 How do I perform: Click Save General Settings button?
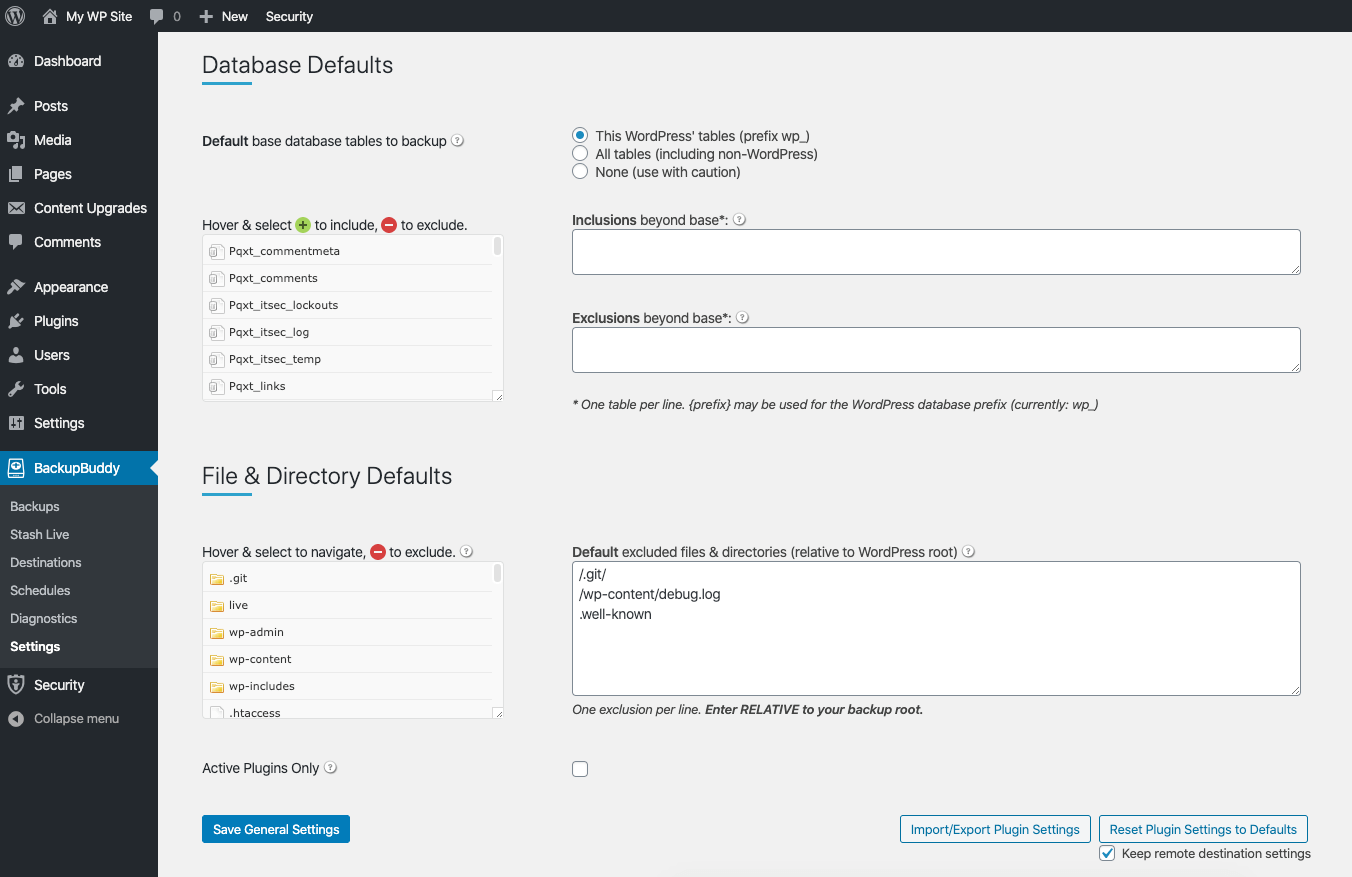pyautogui.click(x=276, y=829)
